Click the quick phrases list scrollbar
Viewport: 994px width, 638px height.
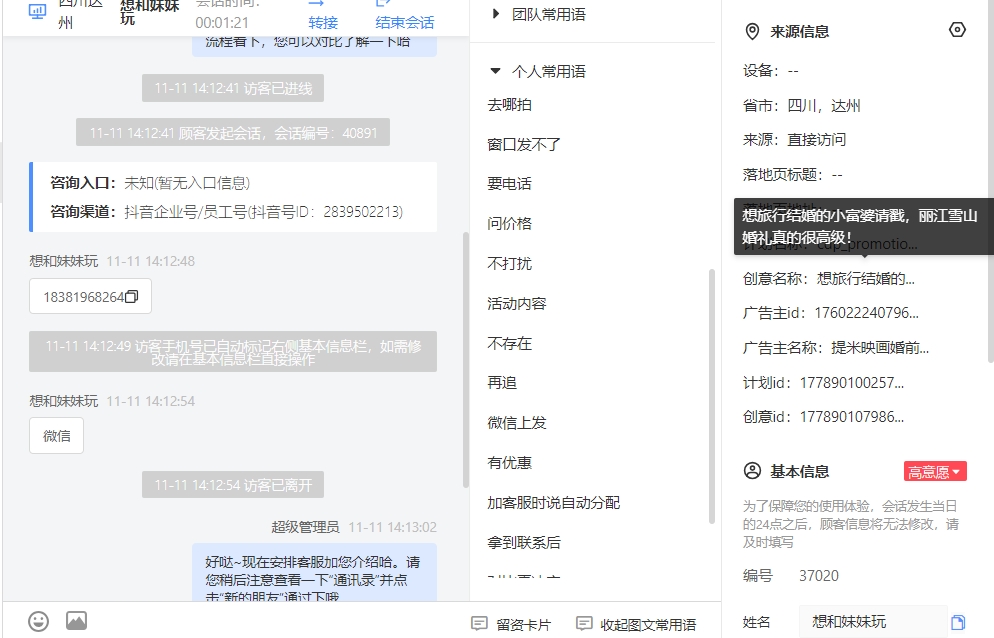pyautogui.click(x=712, y=396)
